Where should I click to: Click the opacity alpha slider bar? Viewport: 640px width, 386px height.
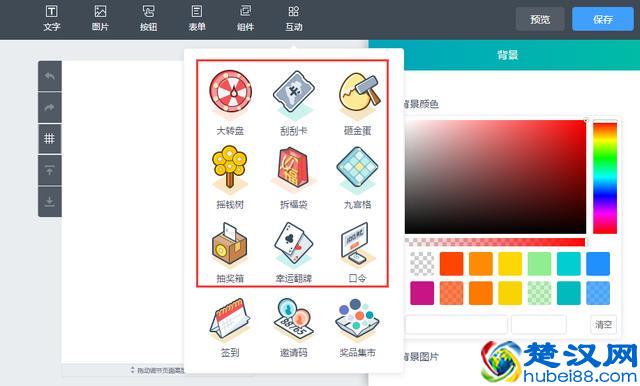[x=495, y=242]
